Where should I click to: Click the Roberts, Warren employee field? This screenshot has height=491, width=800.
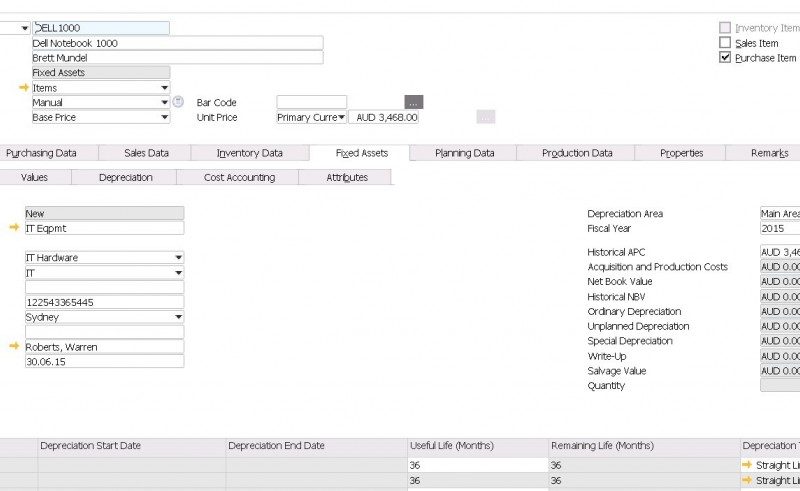(x=105, y=347)
